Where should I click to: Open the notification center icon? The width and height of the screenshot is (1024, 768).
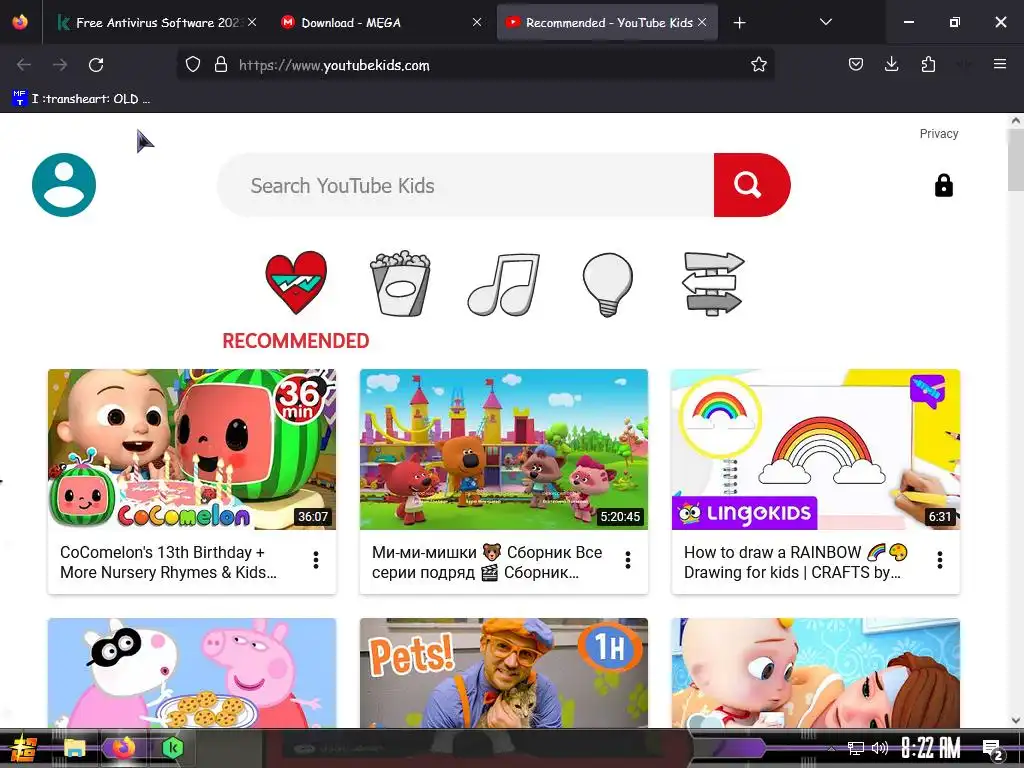tap(993, 749)
